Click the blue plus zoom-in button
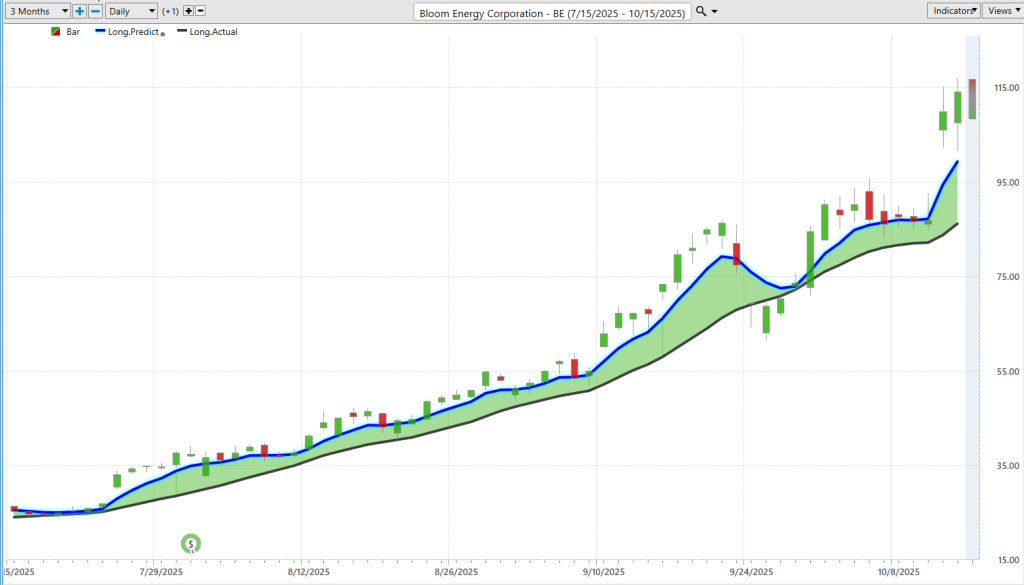The image size is (1024, 585). pos(80,10)
